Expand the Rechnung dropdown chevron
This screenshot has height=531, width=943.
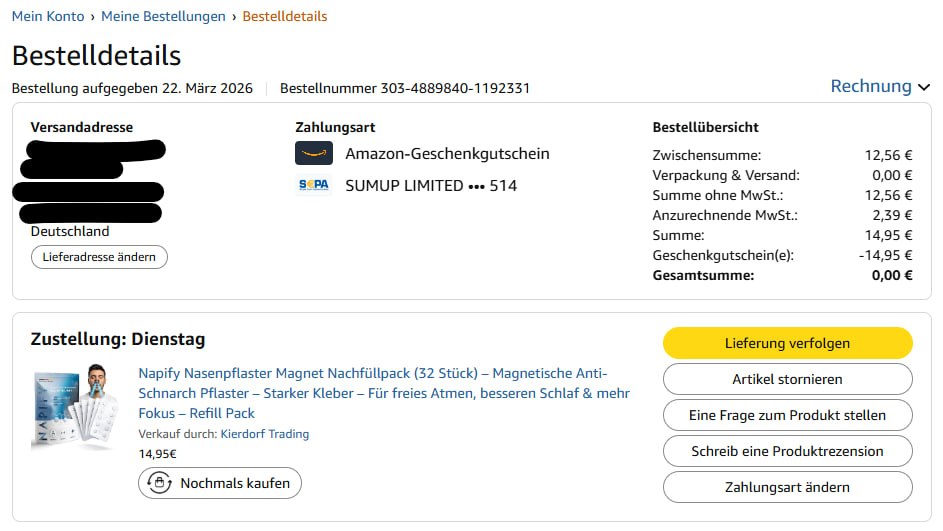coord(923,87)
